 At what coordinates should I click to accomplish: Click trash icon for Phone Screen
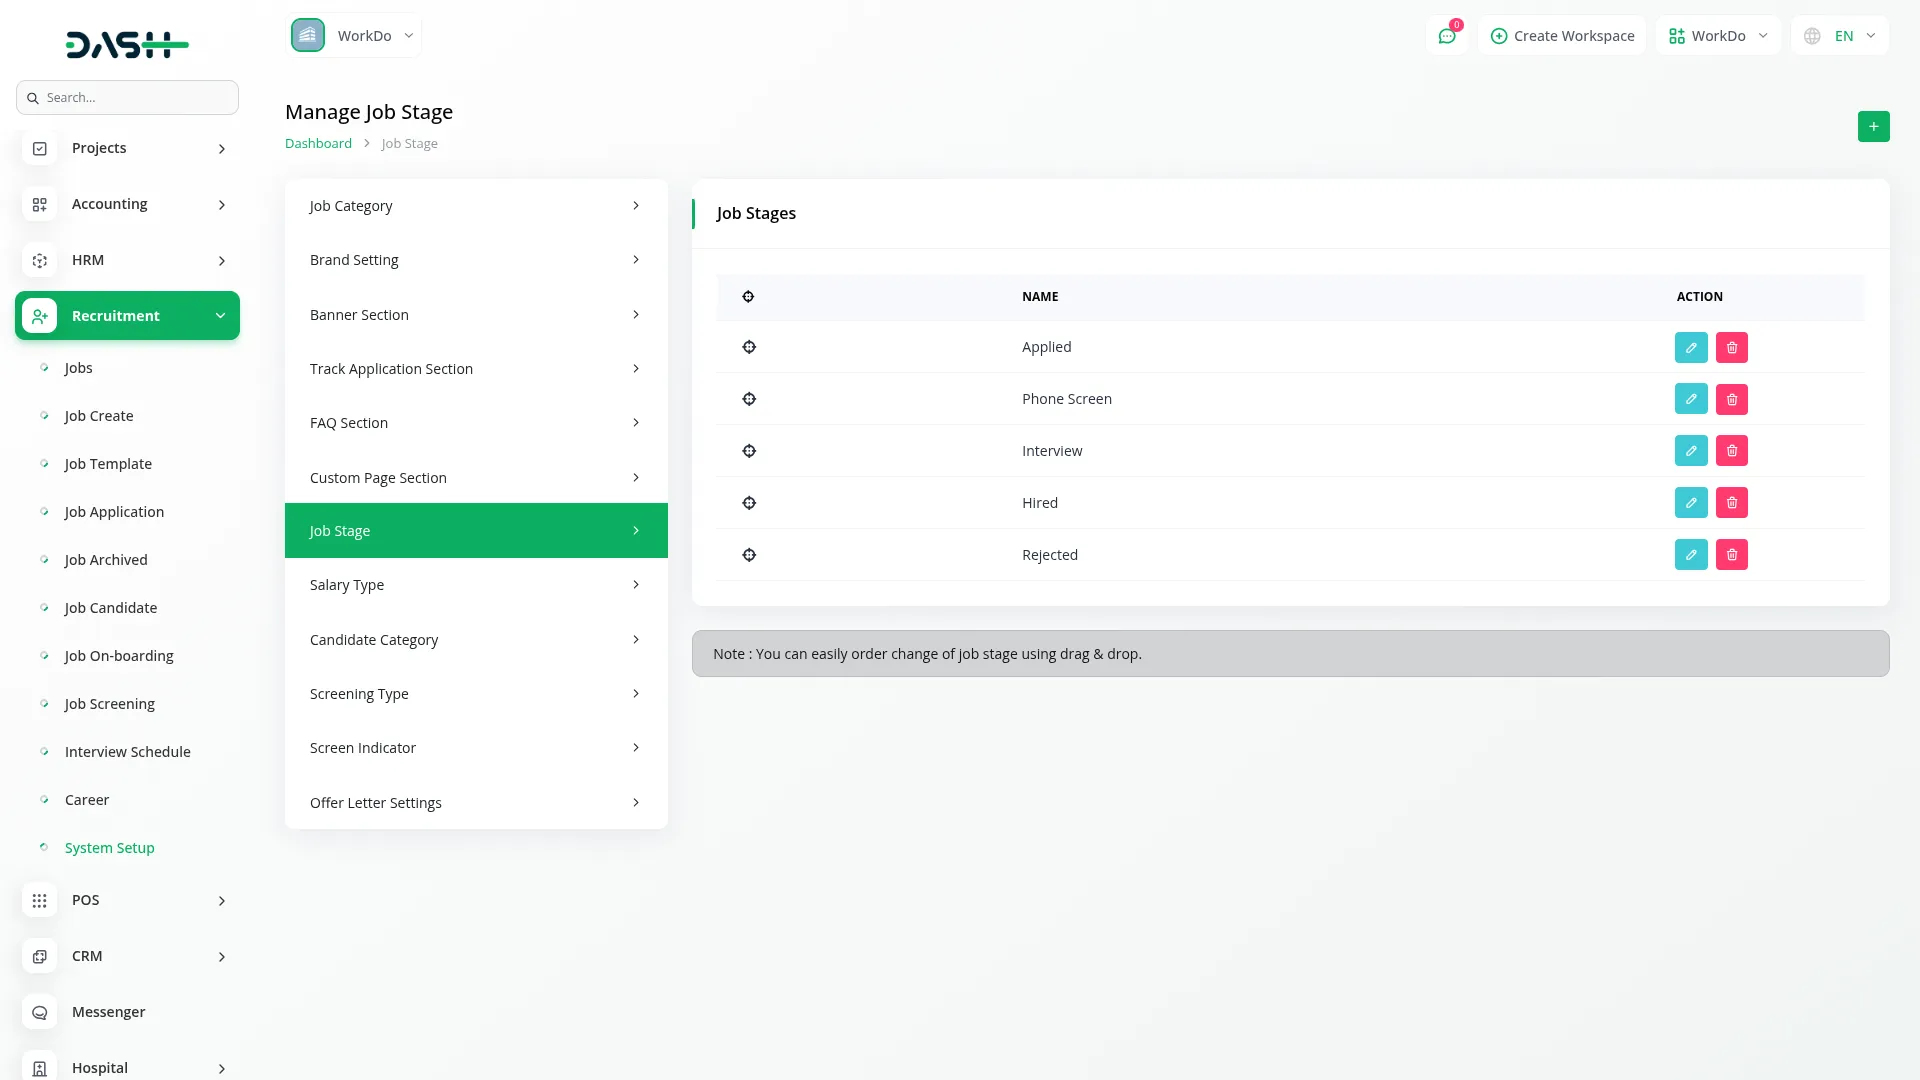coord(1731,399)
